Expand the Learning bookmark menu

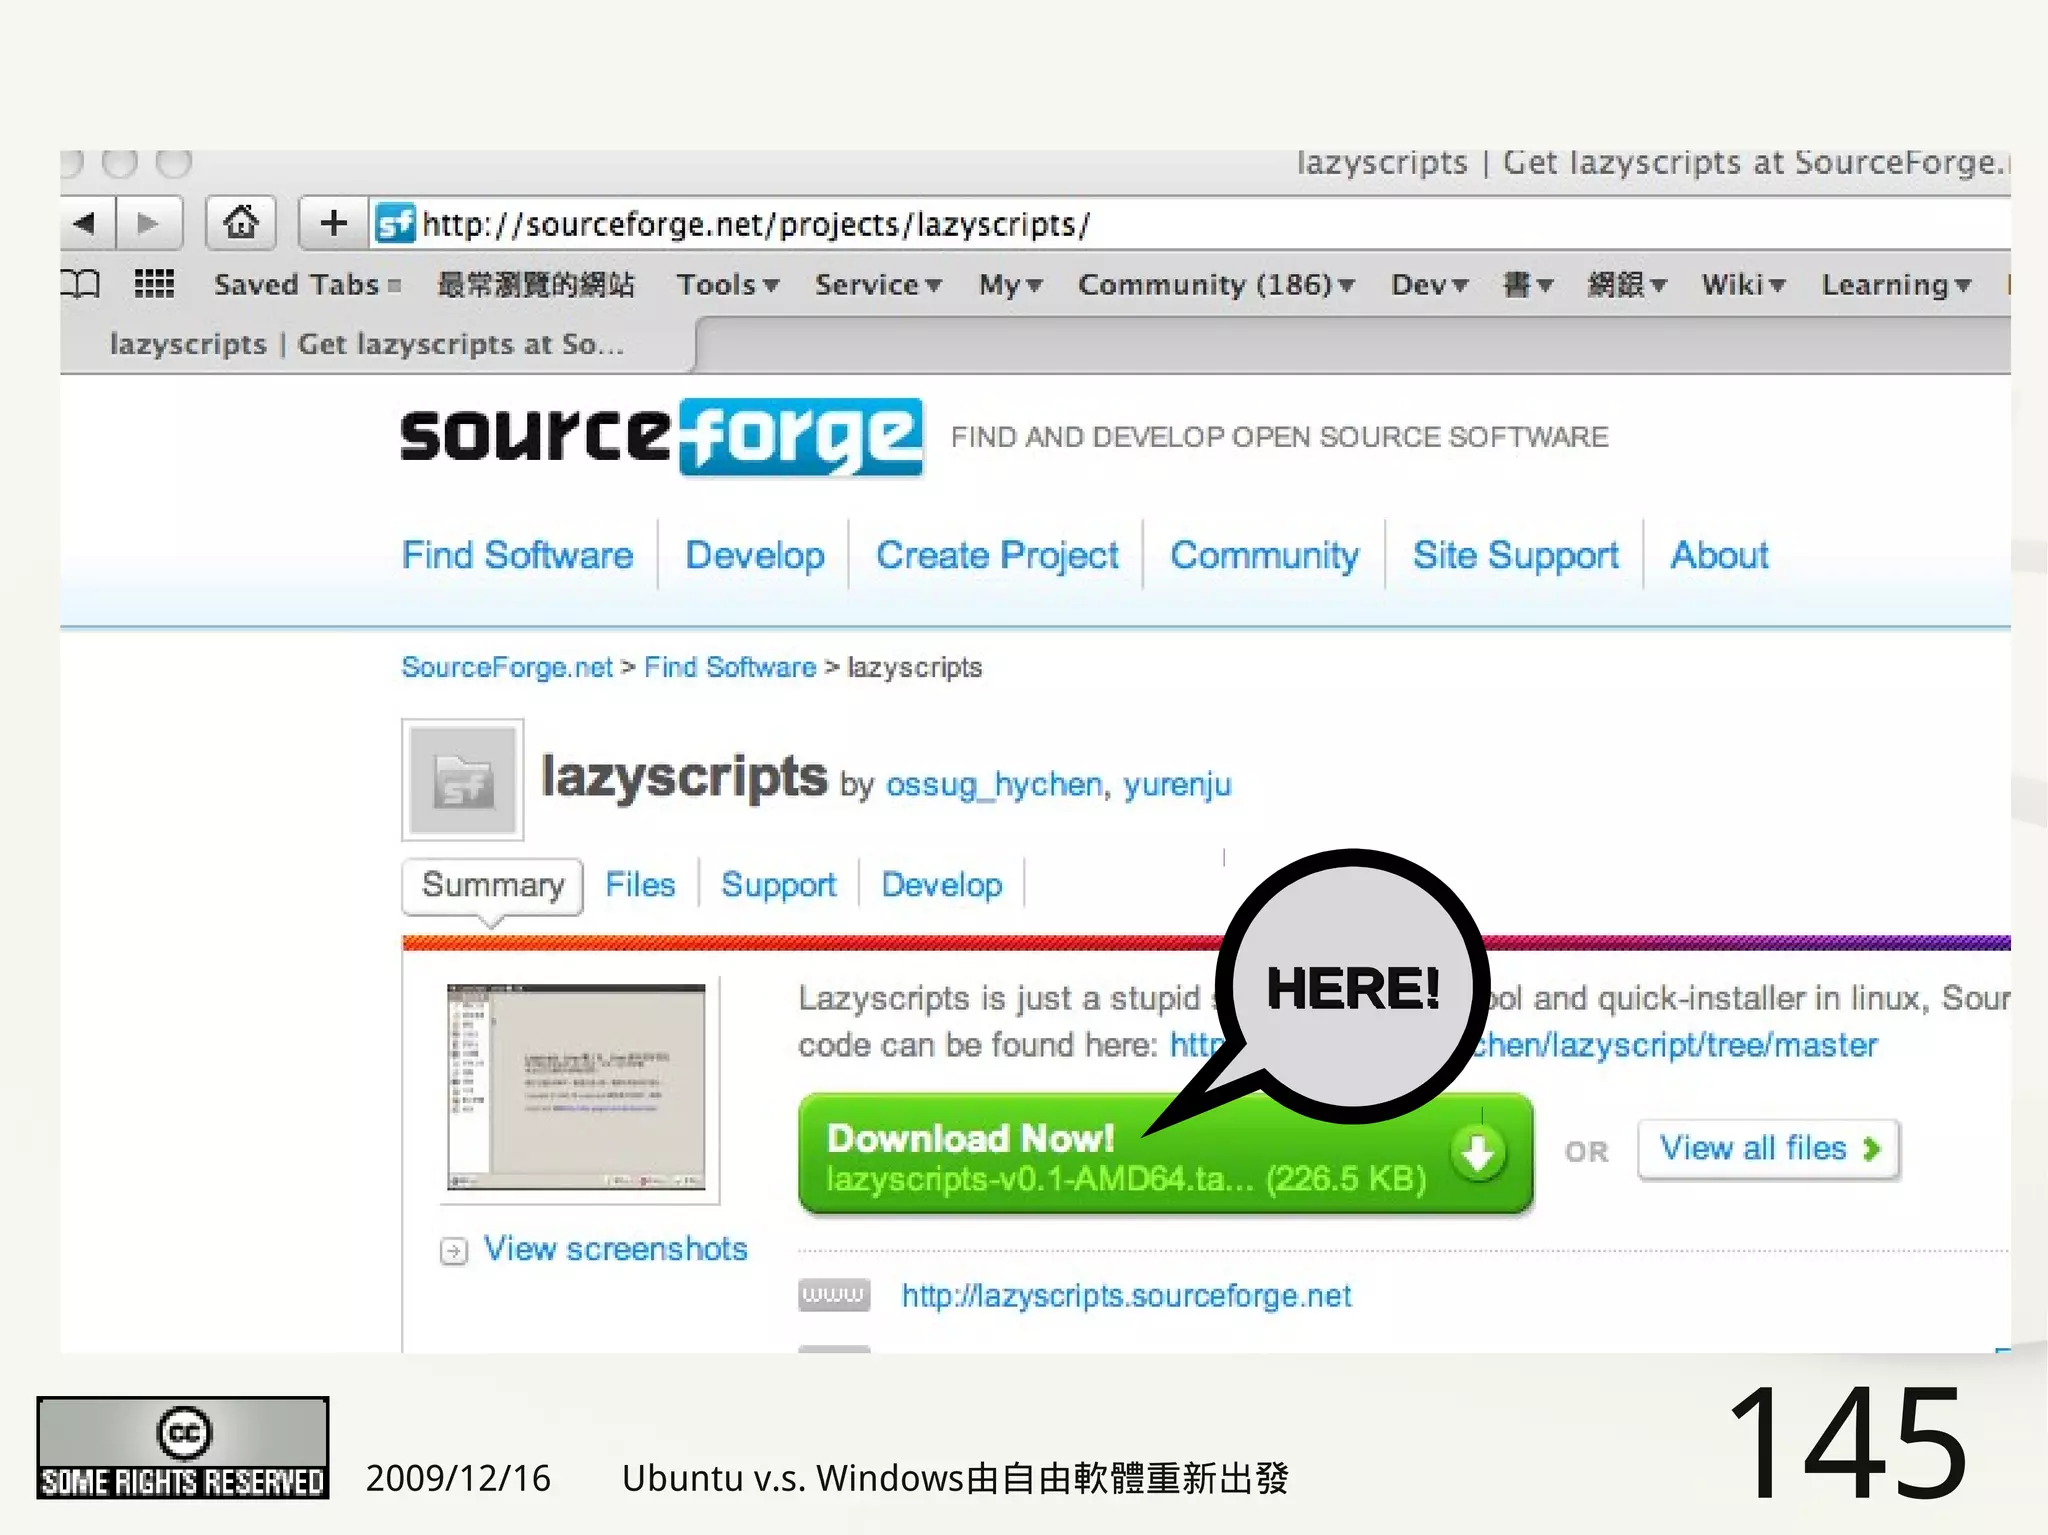1897,285
